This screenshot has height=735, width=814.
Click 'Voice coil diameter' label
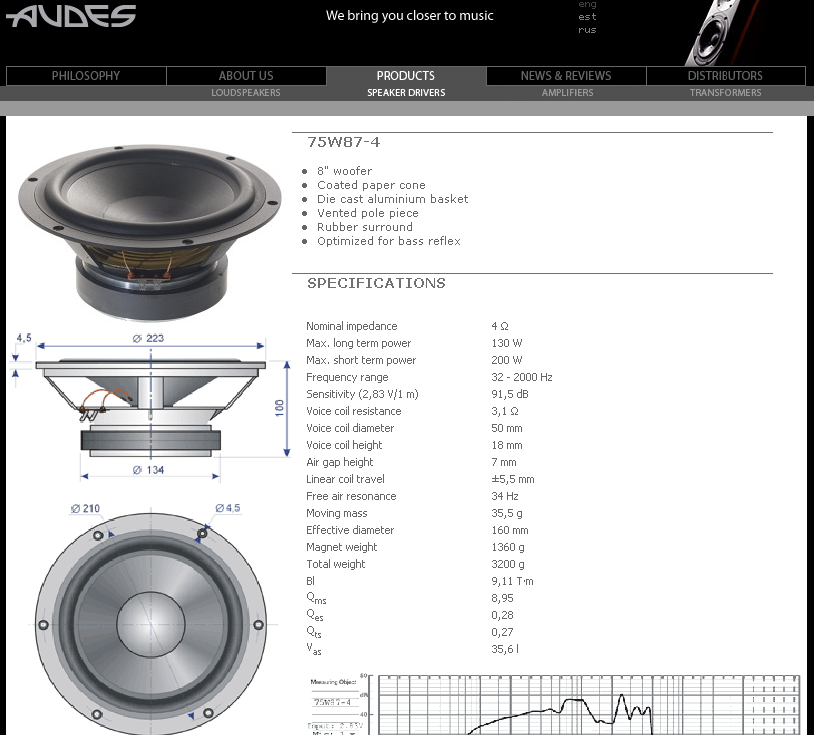coord(350,428)
